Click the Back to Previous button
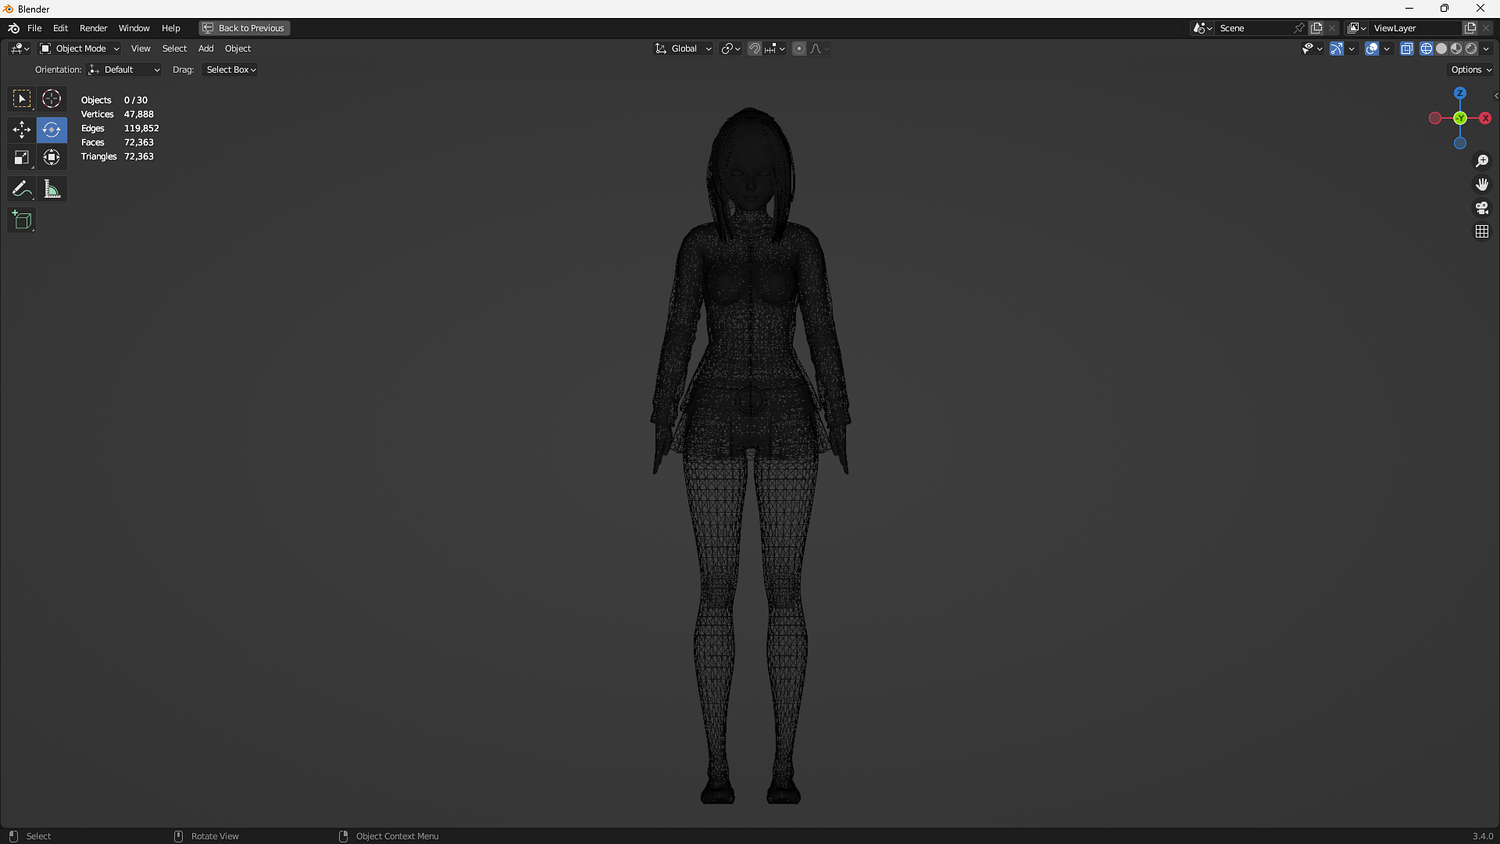The image size is (1500, 844). pos(244,28)
